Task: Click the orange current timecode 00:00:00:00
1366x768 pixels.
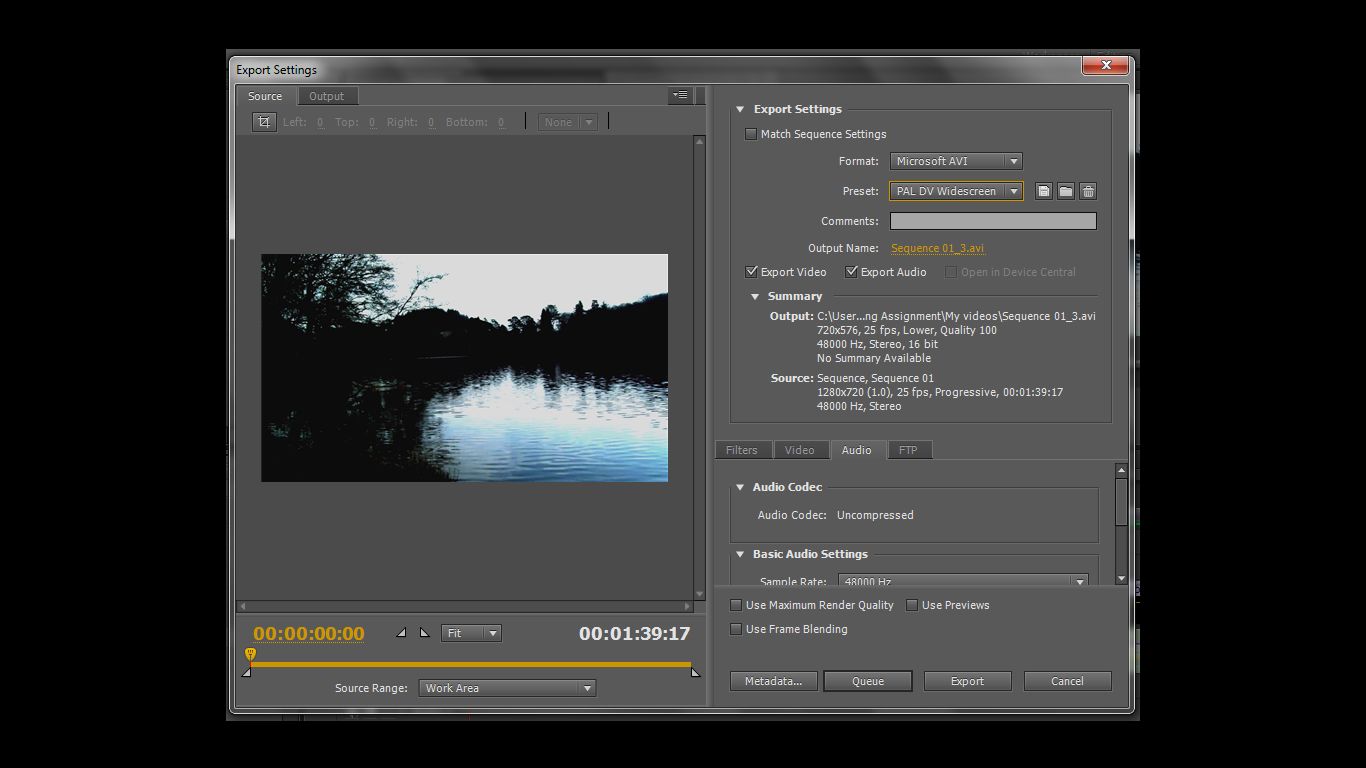Action: click(x=309, y=633)
